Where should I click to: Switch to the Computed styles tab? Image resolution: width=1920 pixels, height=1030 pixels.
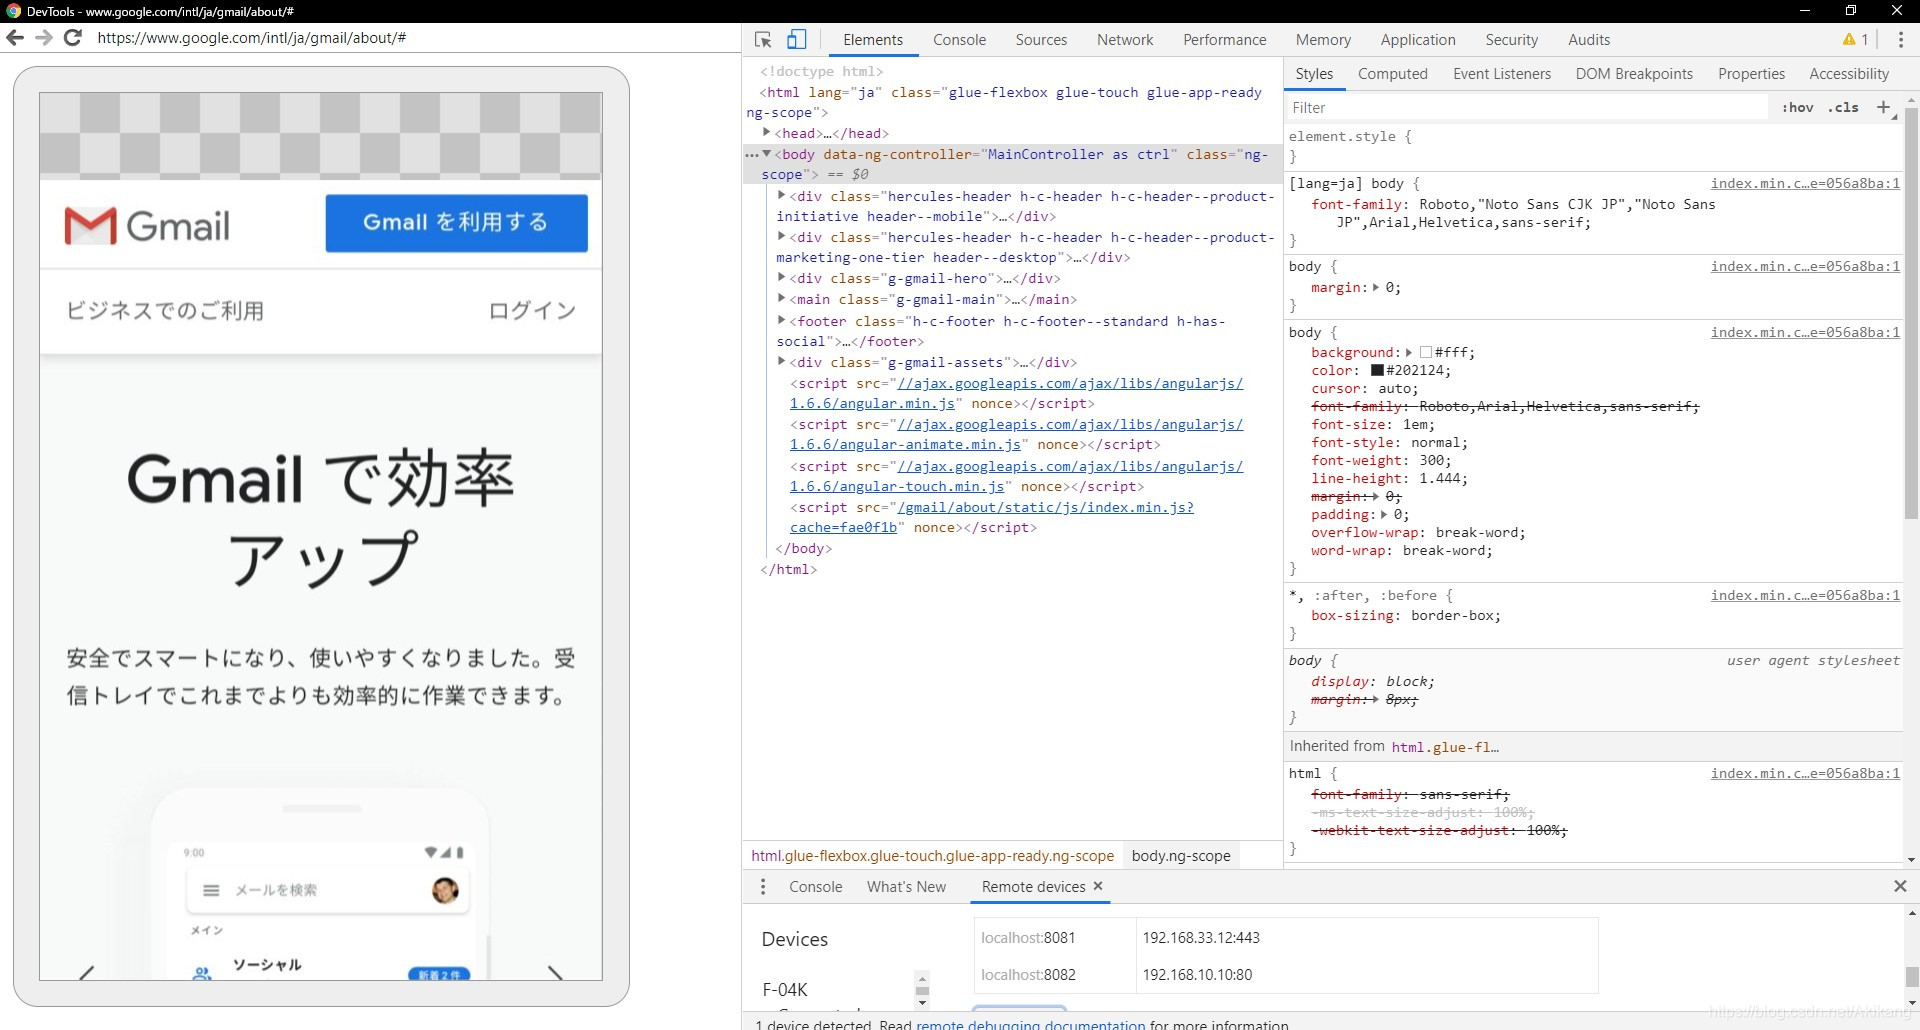[x=1392, y=74]
